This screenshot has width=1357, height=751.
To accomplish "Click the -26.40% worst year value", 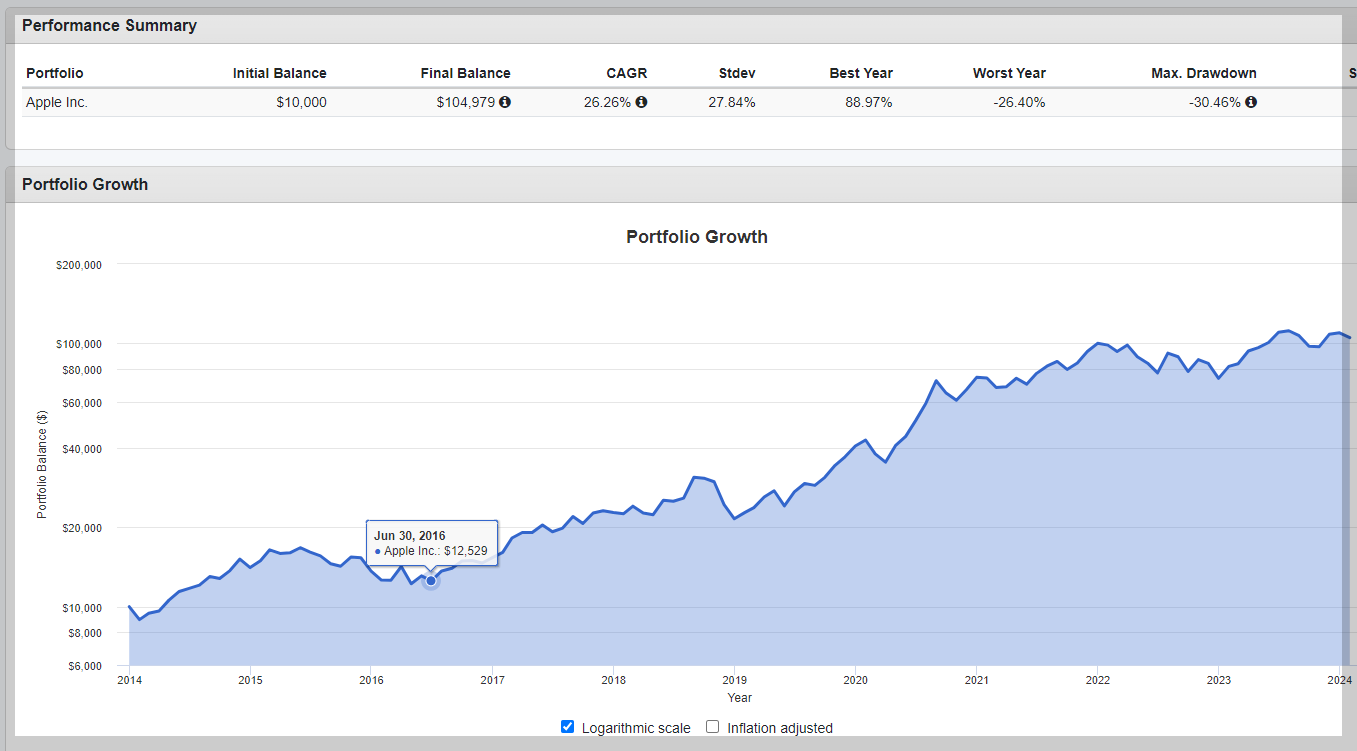I will 1017,102.
